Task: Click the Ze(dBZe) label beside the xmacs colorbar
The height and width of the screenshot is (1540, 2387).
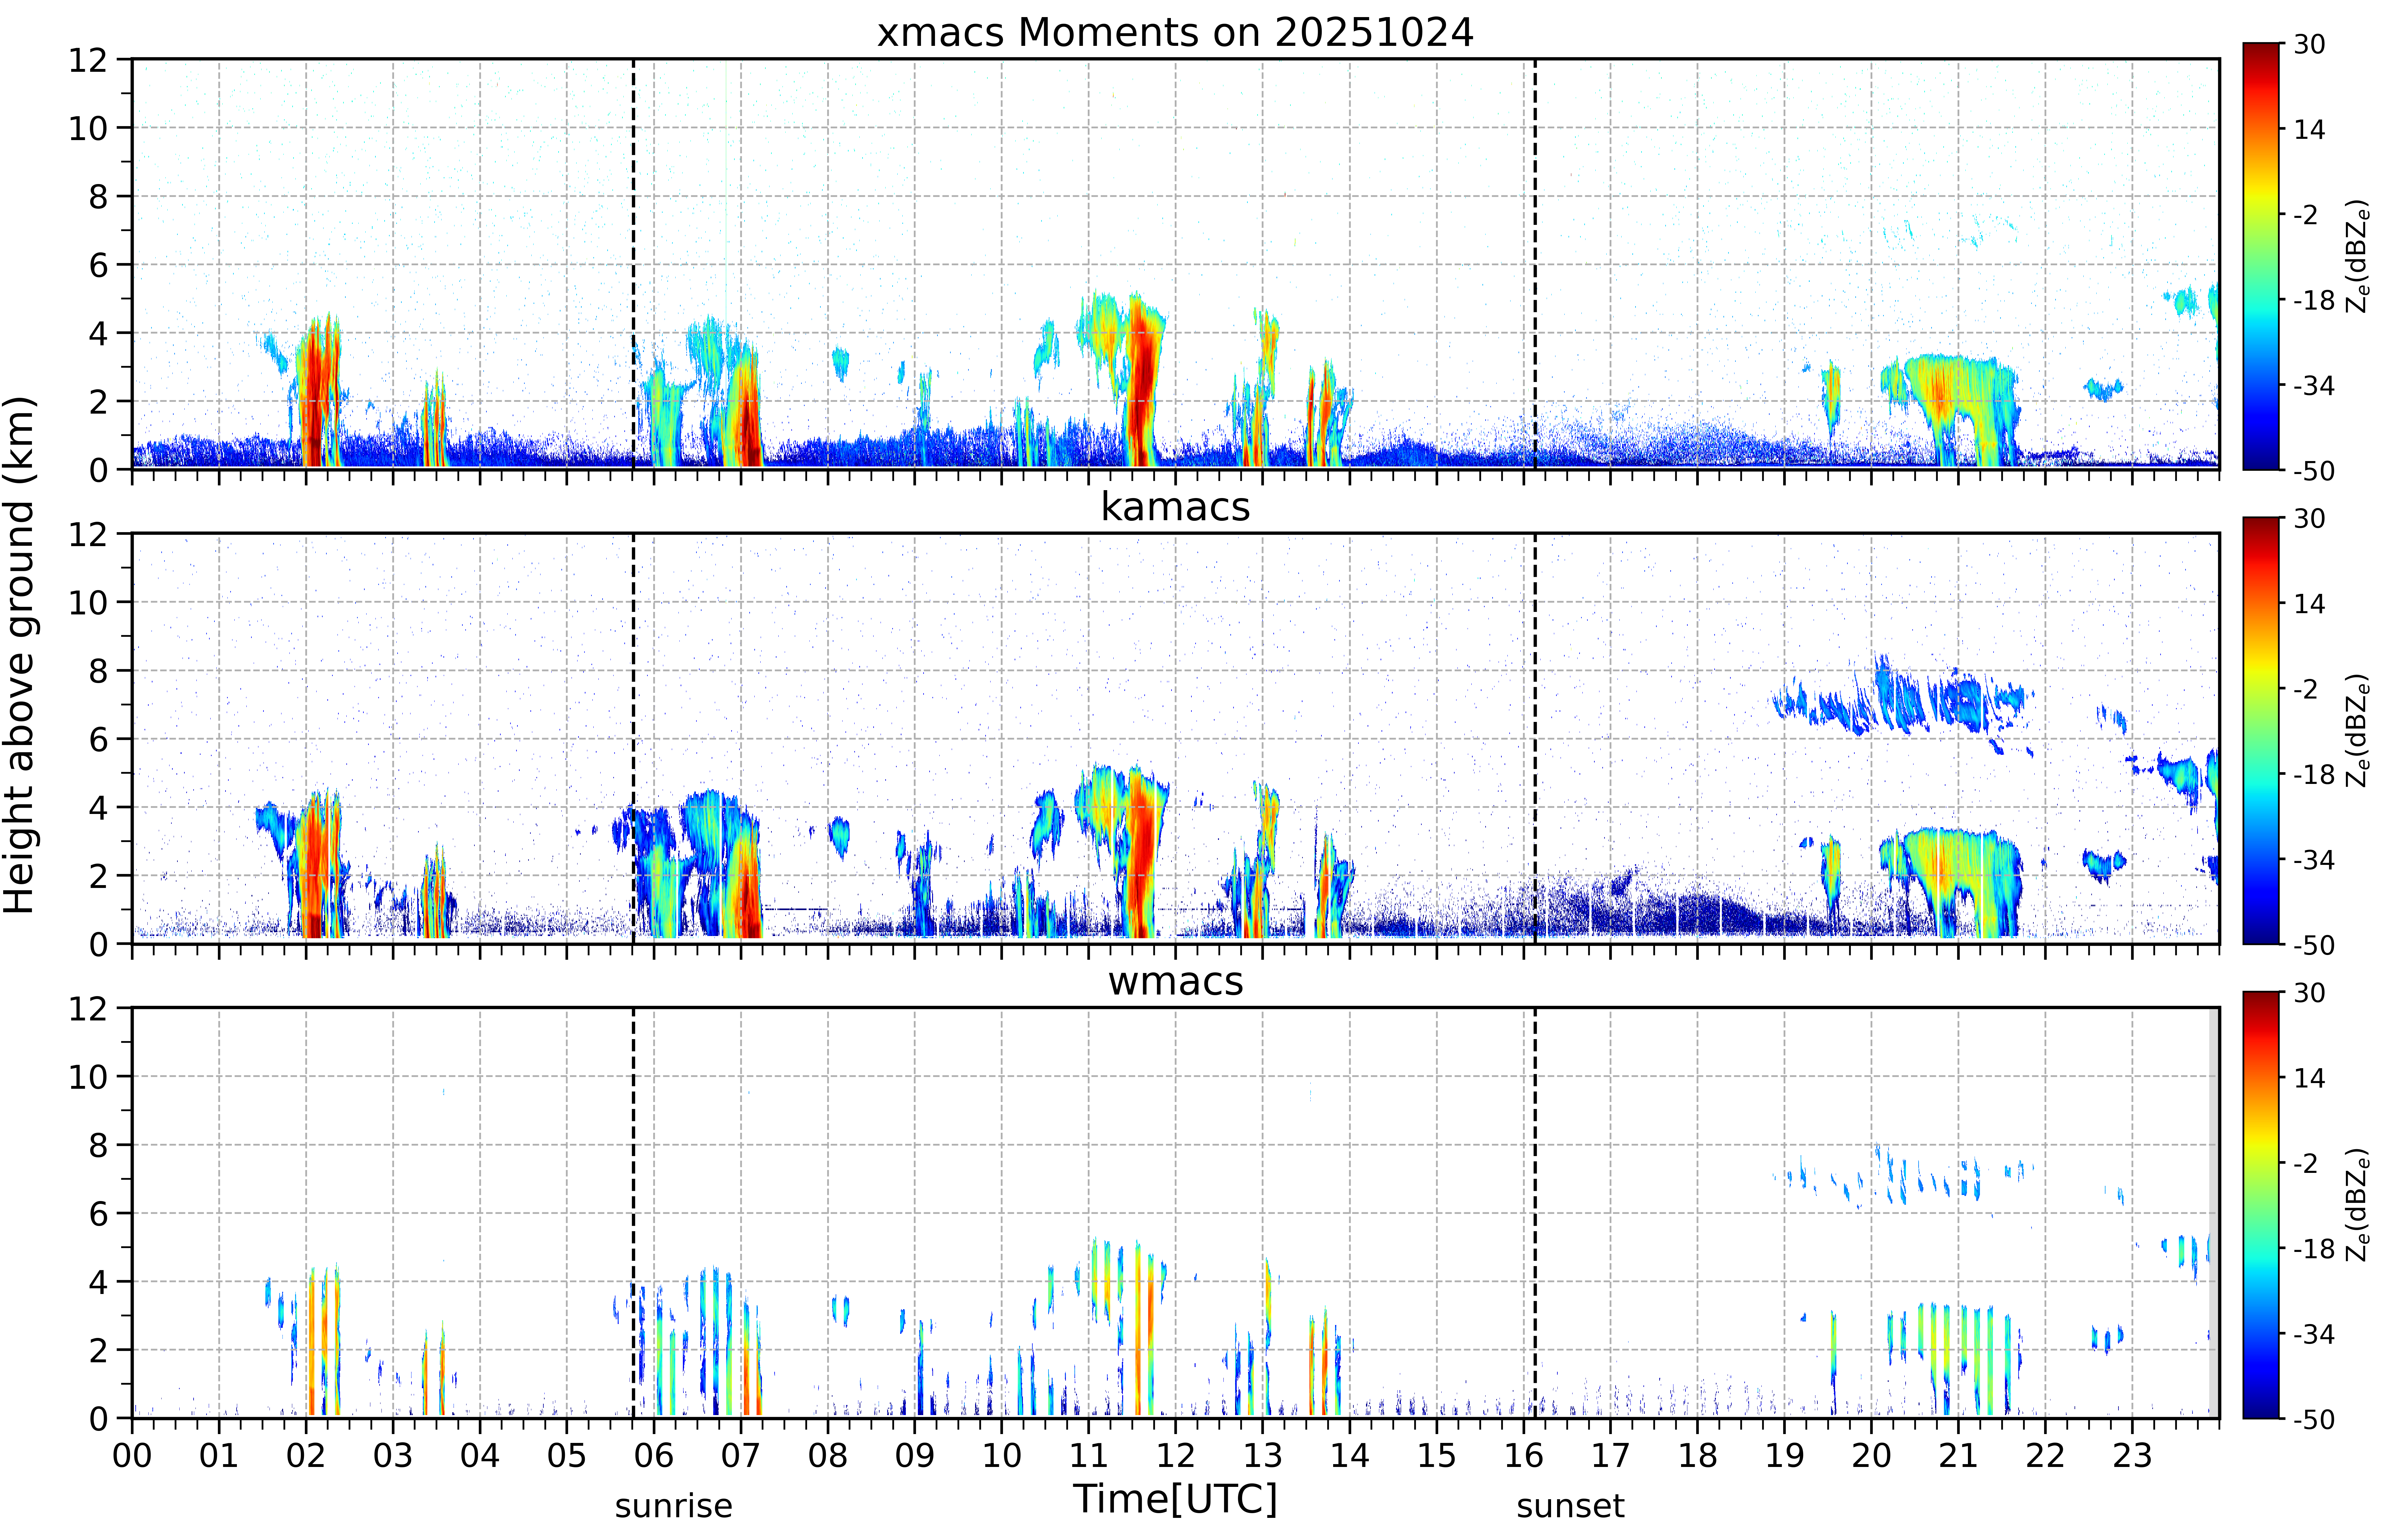Action: point(2358,256)
